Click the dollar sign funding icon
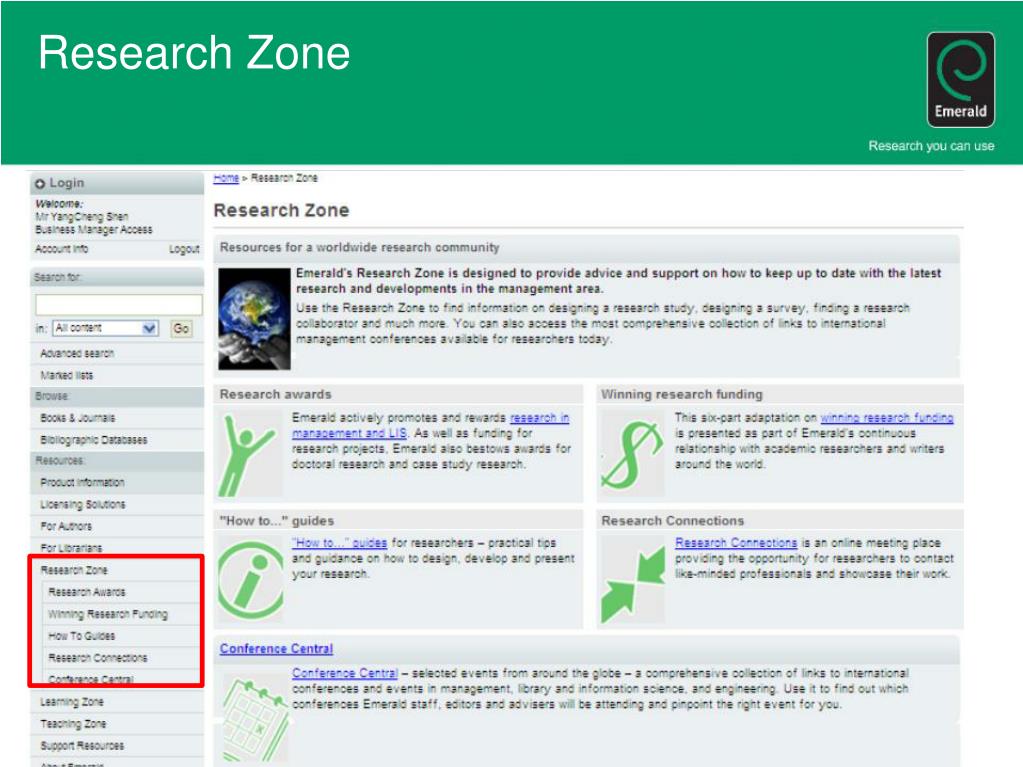The height and width of the screenshot is (767, 1023). point(632,455)
